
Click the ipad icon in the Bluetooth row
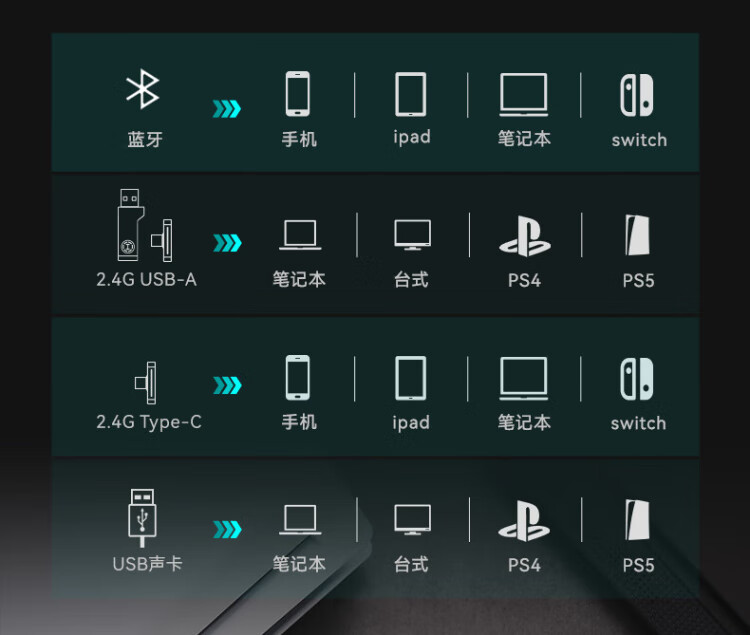(x=411, y=94)
